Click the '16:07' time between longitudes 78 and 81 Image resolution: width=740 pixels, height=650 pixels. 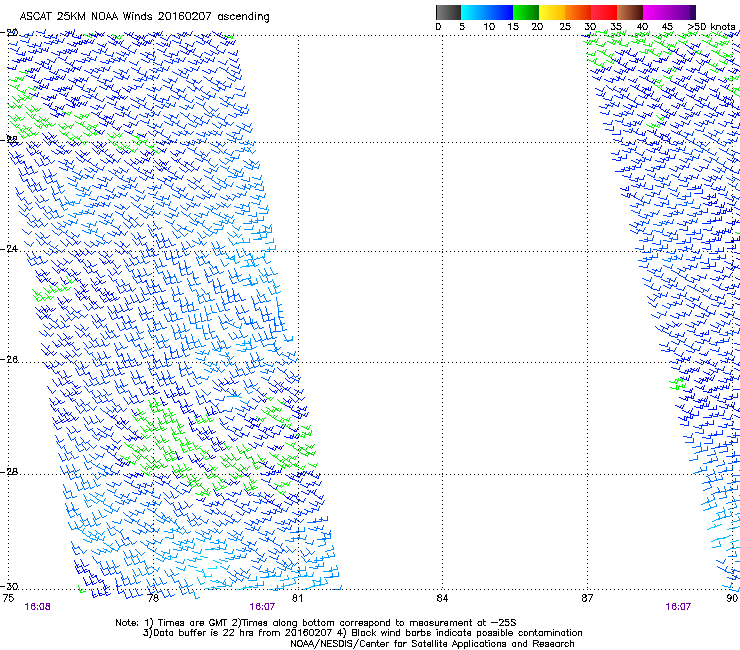tap(262, 607)
